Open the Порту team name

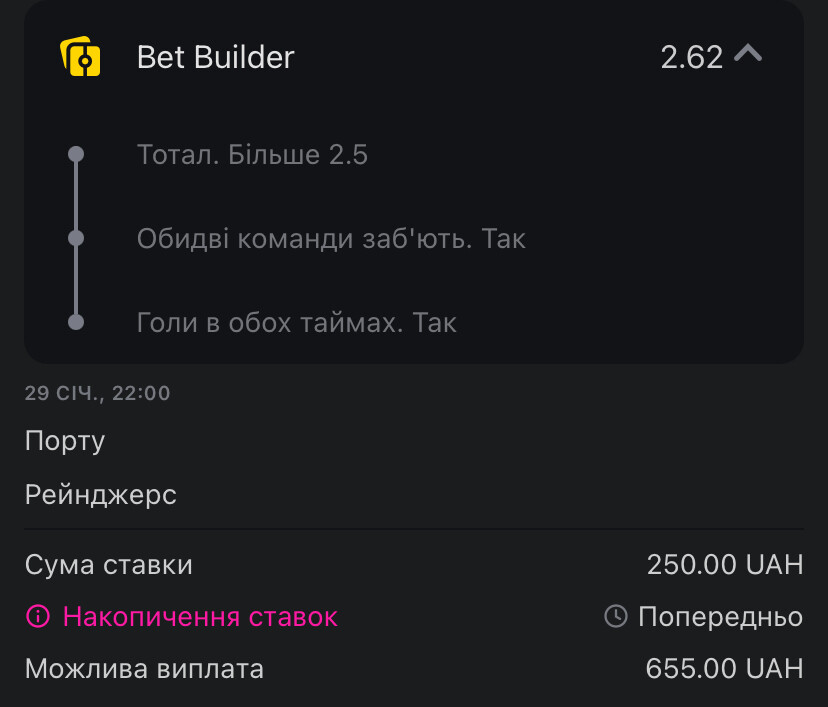(65, 441)
